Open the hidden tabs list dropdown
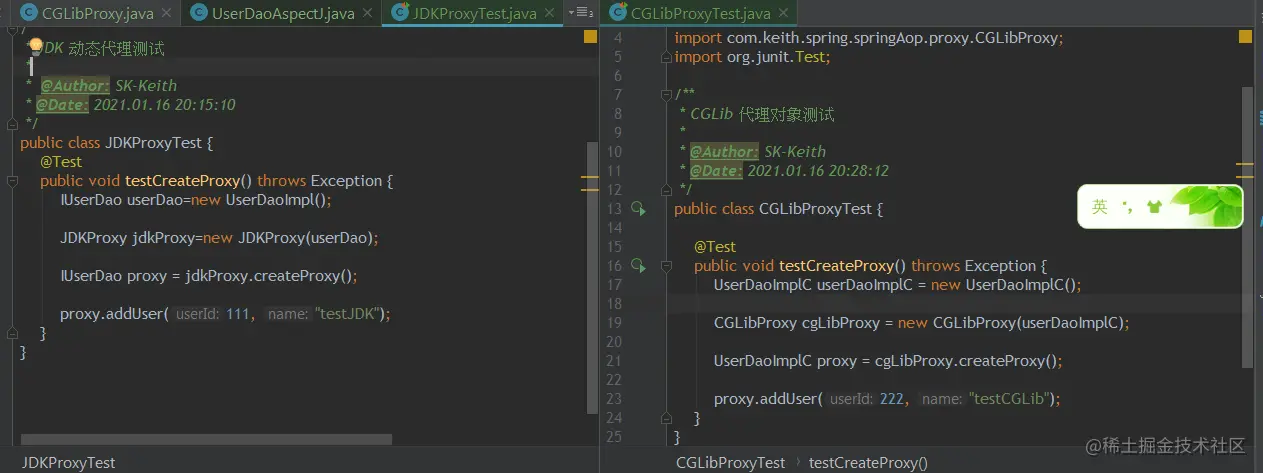This screenshot has width=1263, height=473. click(x=579, y=13)
